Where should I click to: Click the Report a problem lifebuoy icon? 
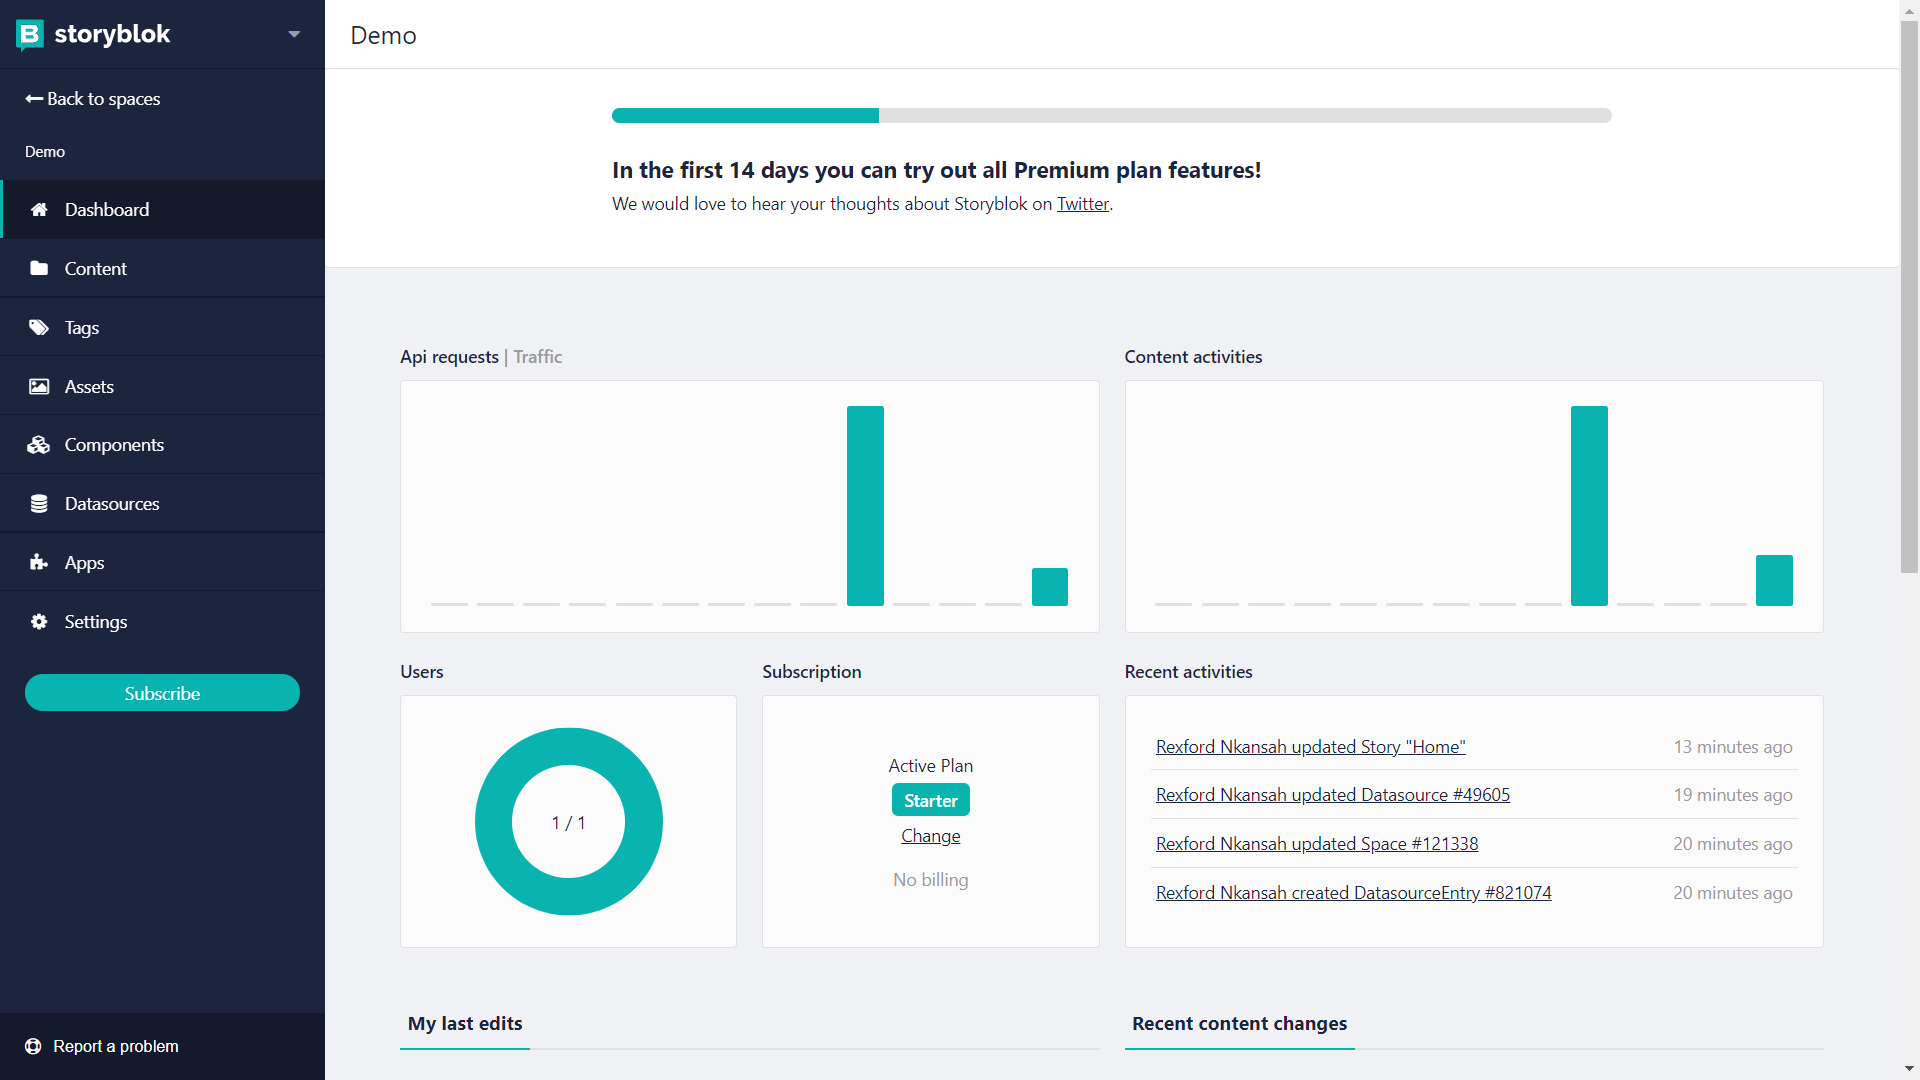pos(33,1046)
